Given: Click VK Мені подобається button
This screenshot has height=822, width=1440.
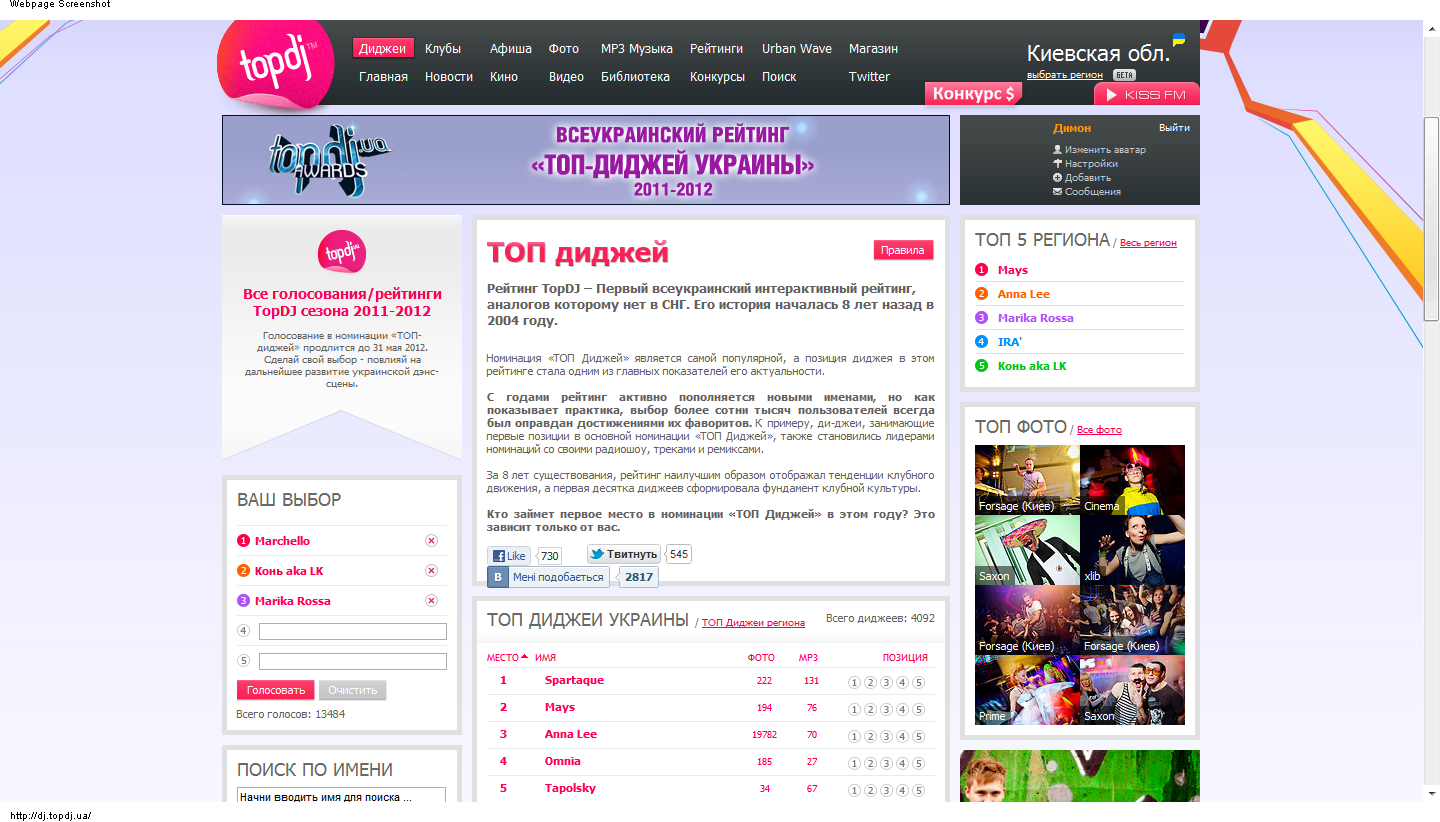Looking at the screenshot, I should tap(547, 577).
